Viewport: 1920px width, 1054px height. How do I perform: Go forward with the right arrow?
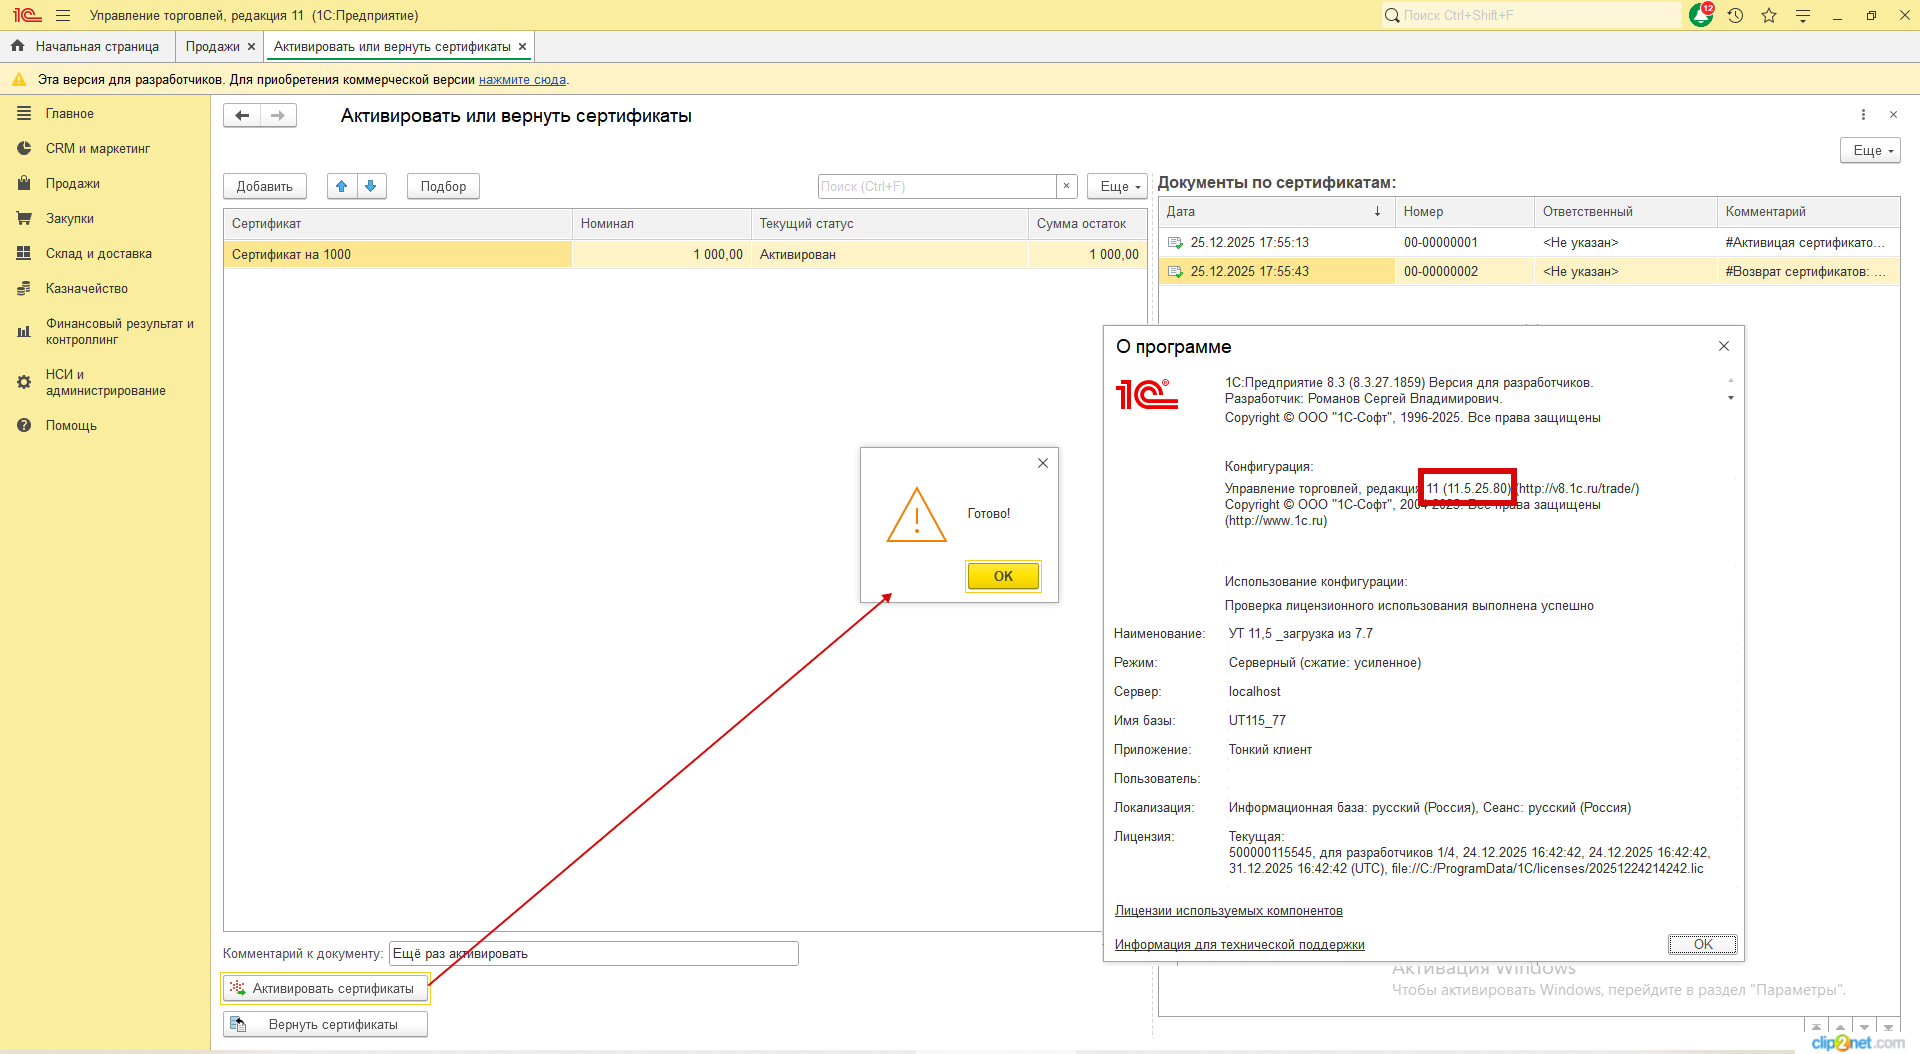pyautogui.click(x=278, y=116)
